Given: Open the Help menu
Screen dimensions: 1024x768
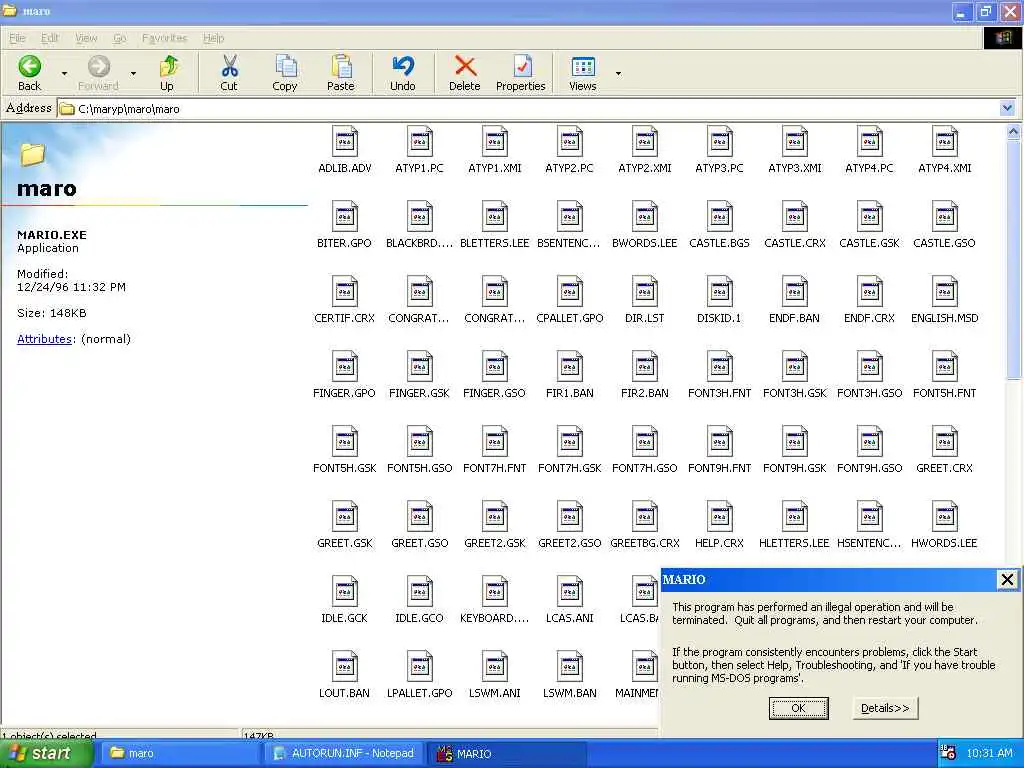Looking at the screenshot, I should pyautogui.click(x=213, y=38).
